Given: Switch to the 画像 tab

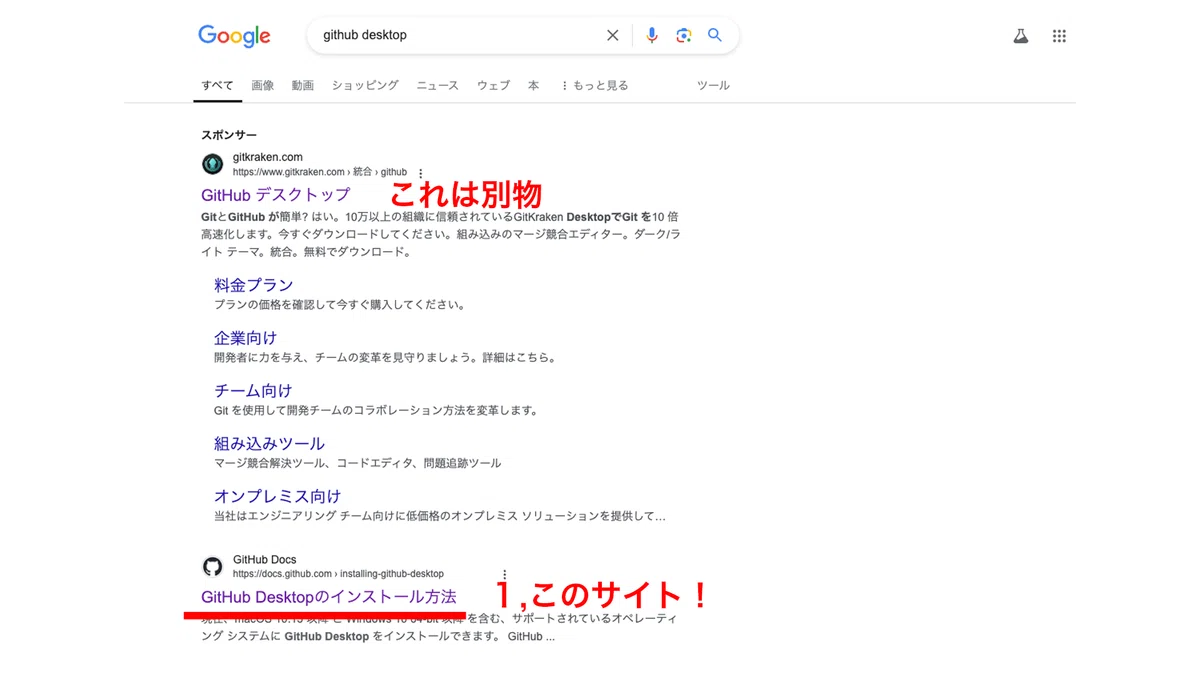Looking at the screenshot, I should pos(262,86).
